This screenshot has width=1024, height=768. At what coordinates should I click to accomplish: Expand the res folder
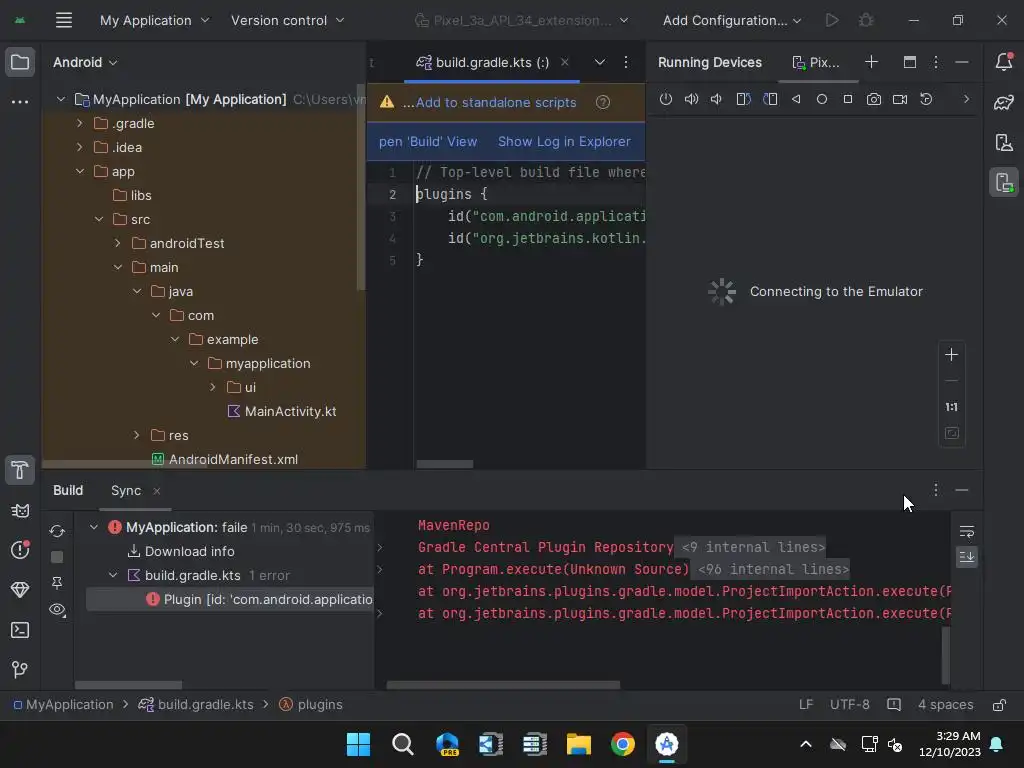click(136, 435)
